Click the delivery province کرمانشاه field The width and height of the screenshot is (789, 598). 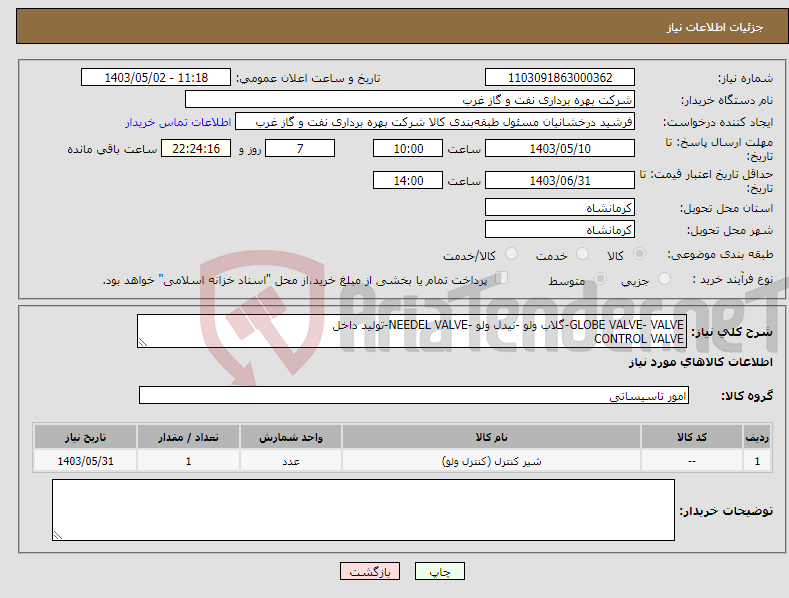560,207
